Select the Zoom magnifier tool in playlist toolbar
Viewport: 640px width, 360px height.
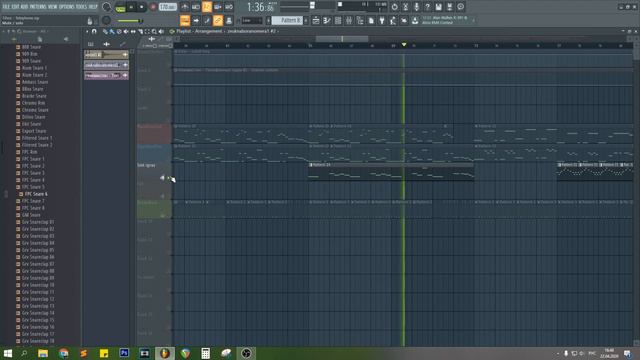[154, 31]
